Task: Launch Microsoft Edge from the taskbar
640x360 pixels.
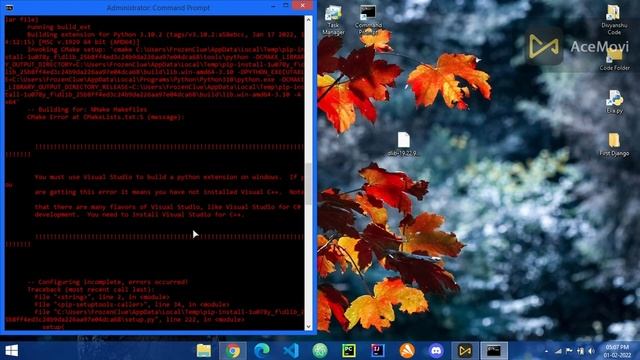Action: click(262, 351)
